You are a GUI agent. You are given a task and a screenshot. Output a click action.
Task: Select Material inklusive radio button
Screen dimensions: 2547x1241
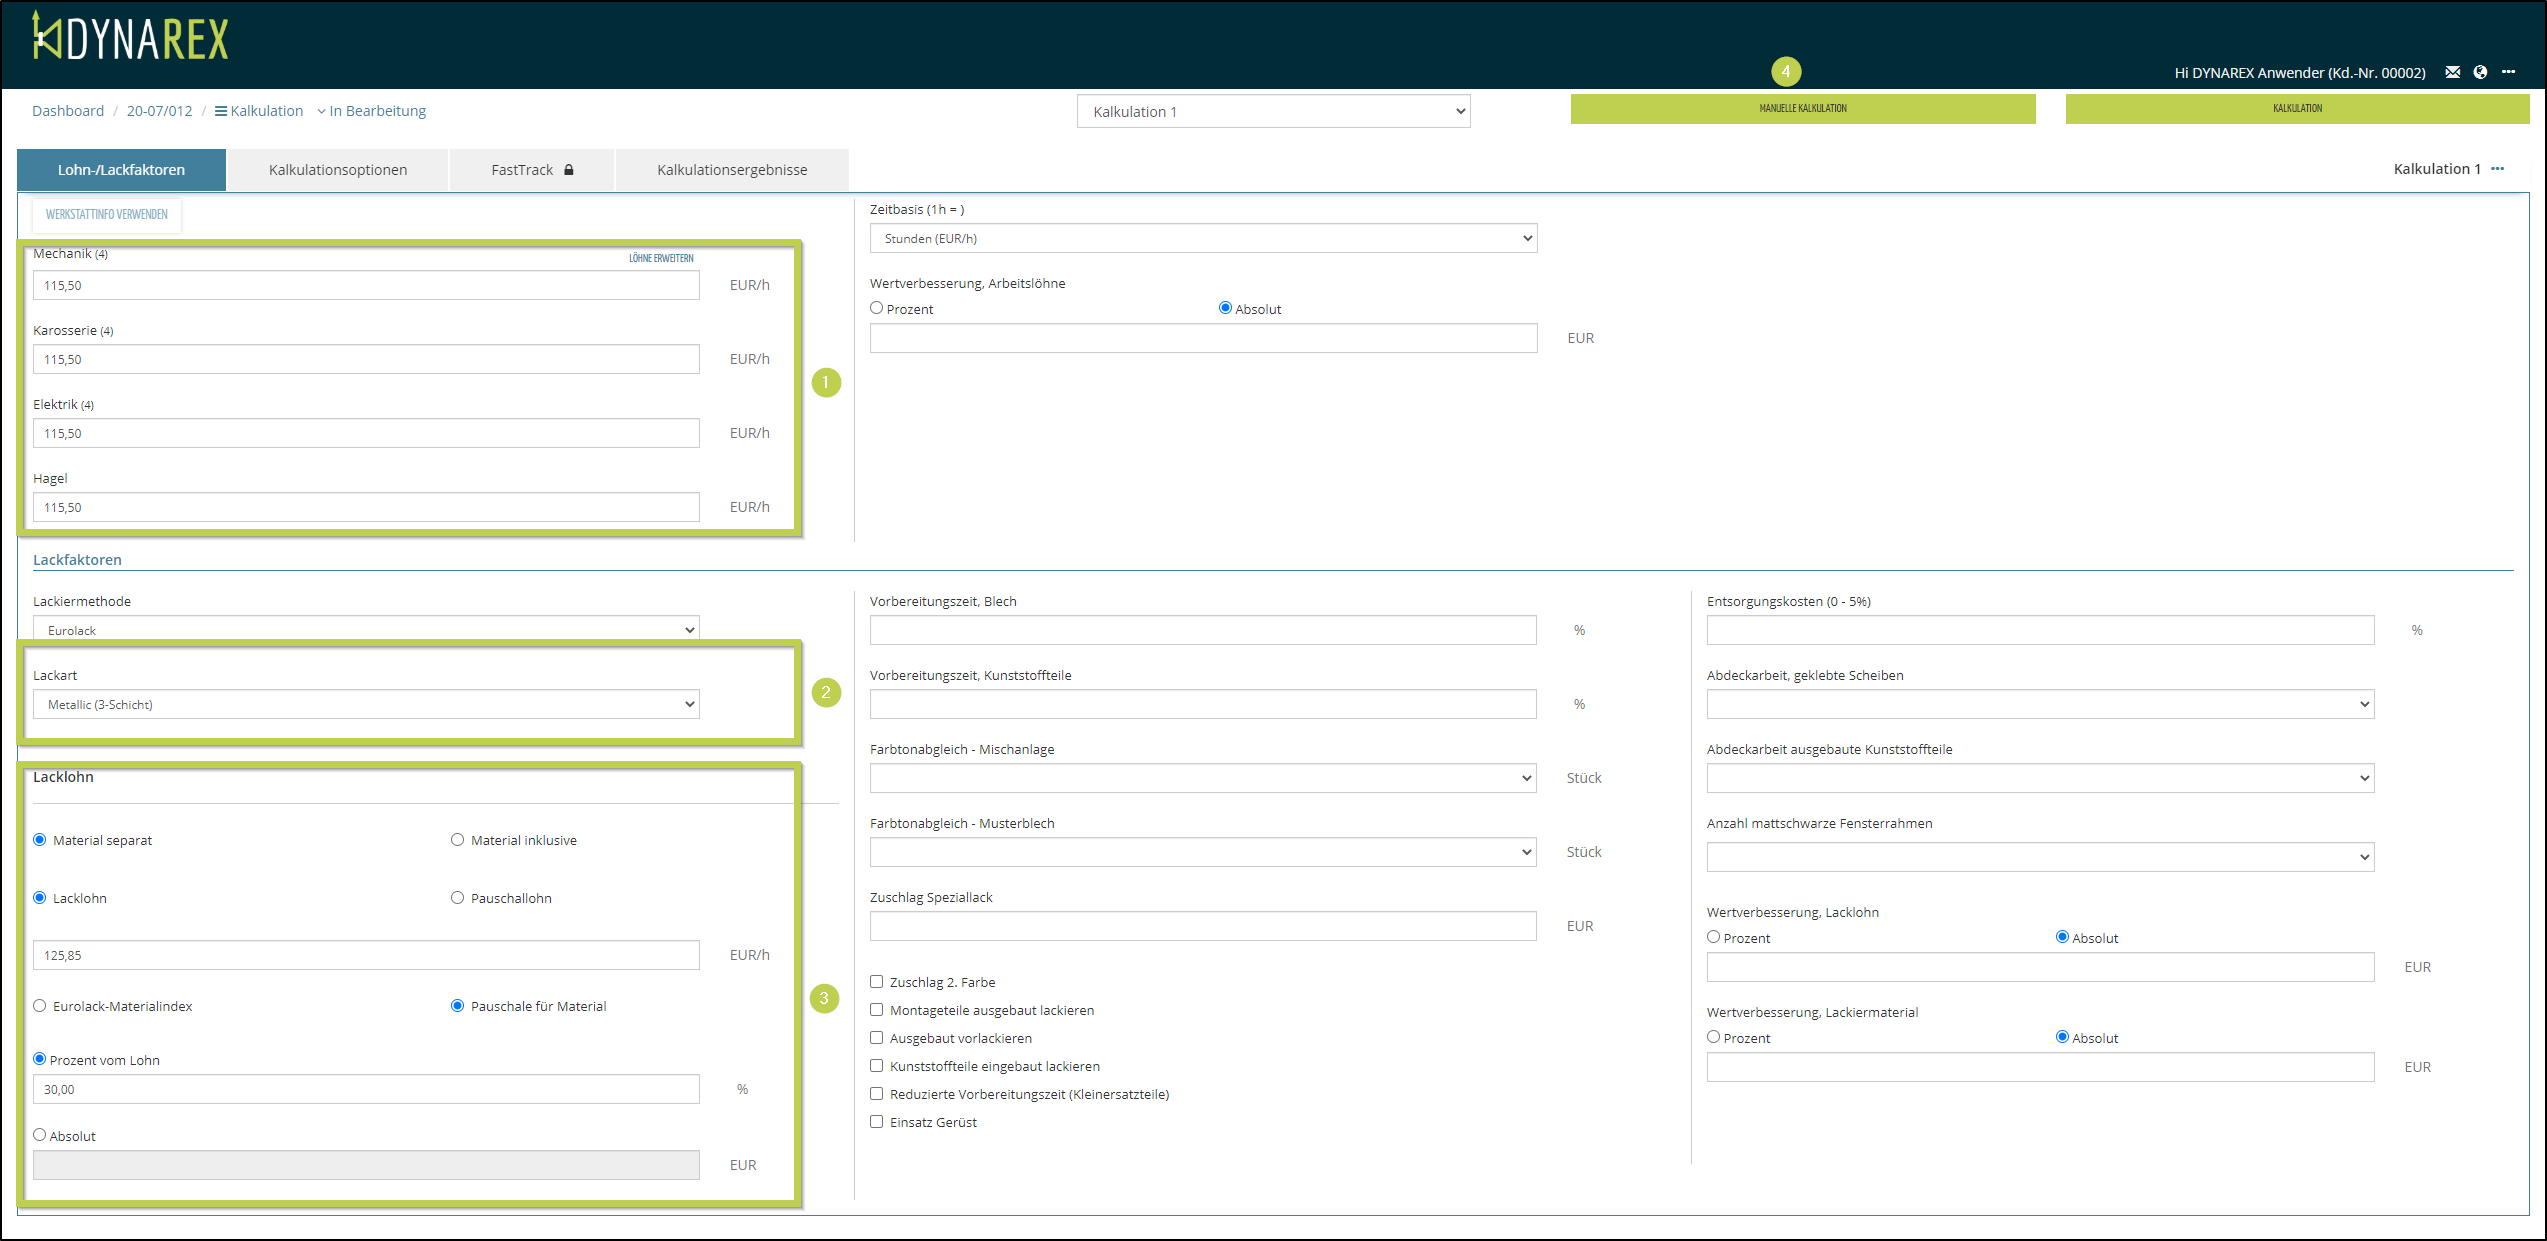pyautogui.click(x=457, y=840)
